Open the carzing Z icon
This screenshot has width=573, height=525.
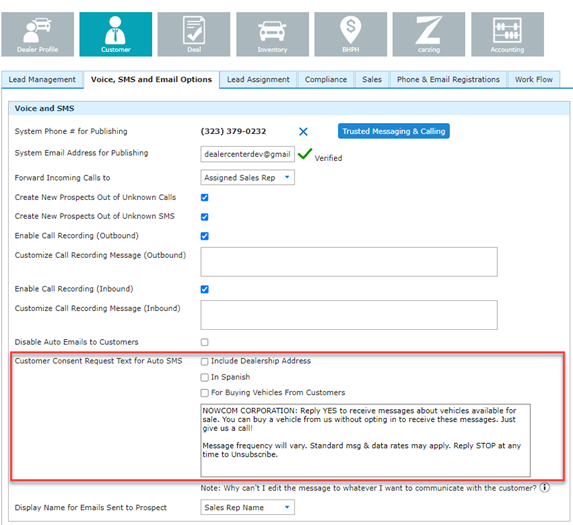coord(429,34)
